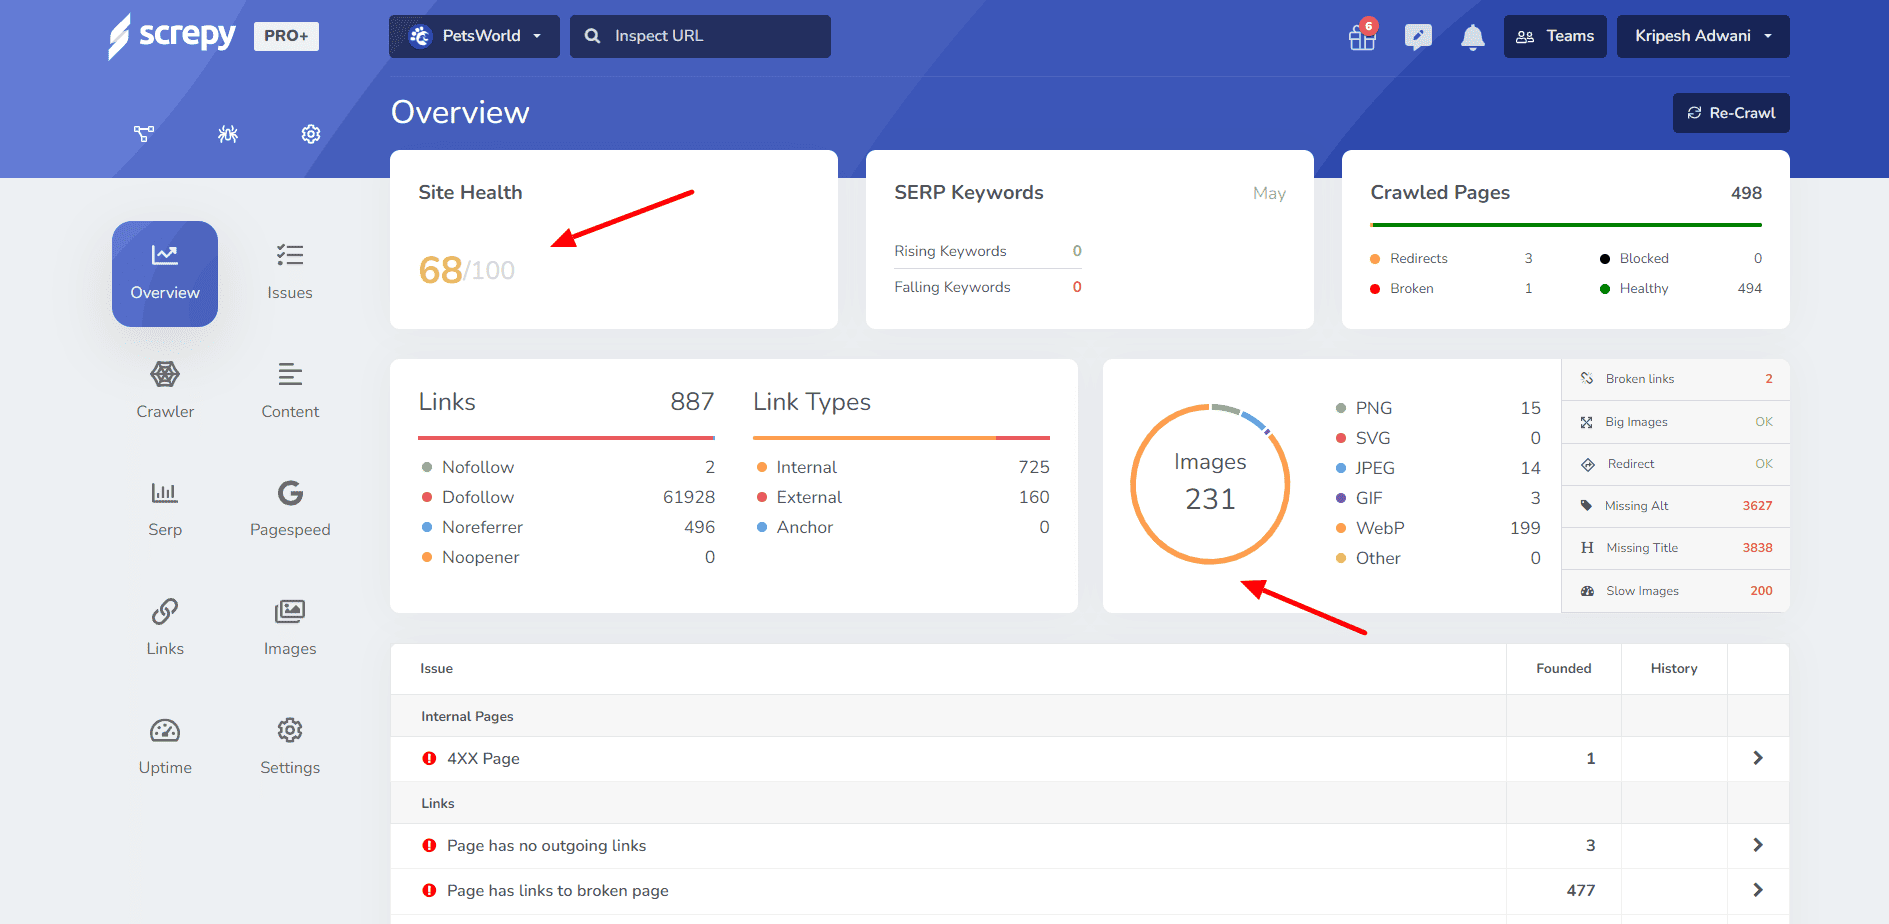The image size is (1889, 924).
Task: Click the Teams button
Action: (1555, 36)
